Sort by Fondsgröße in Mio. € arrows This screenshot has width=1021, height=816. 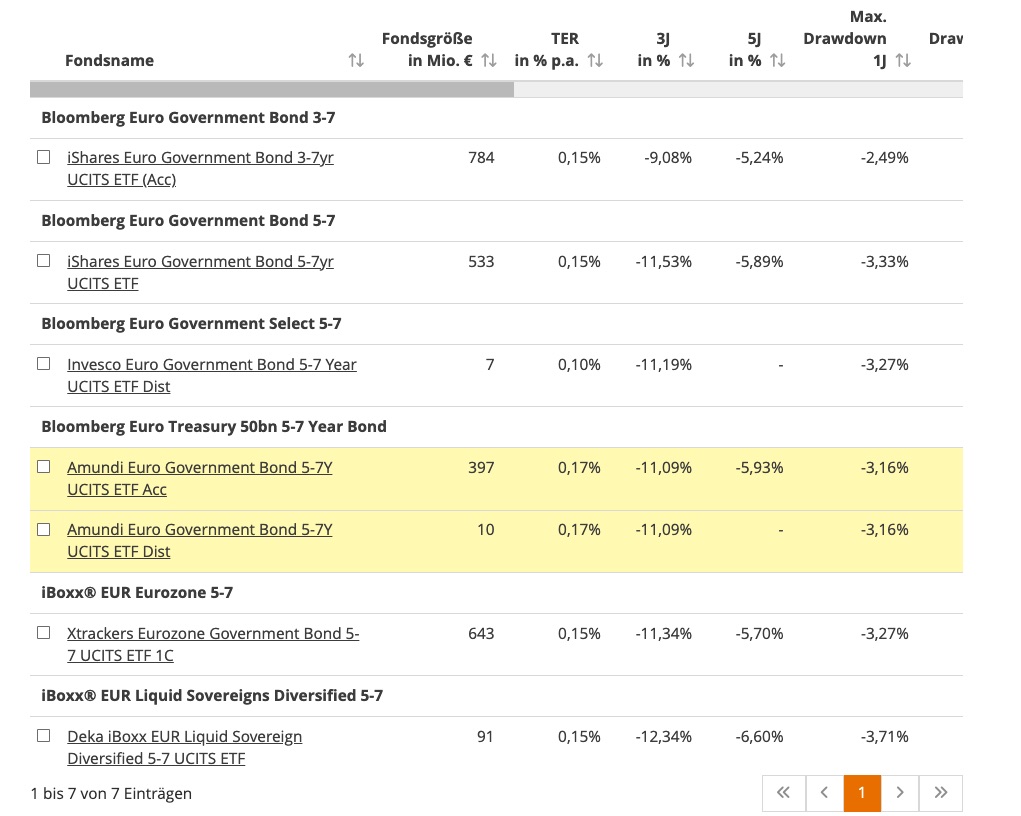pyautogui.click(x=489, y=61)
